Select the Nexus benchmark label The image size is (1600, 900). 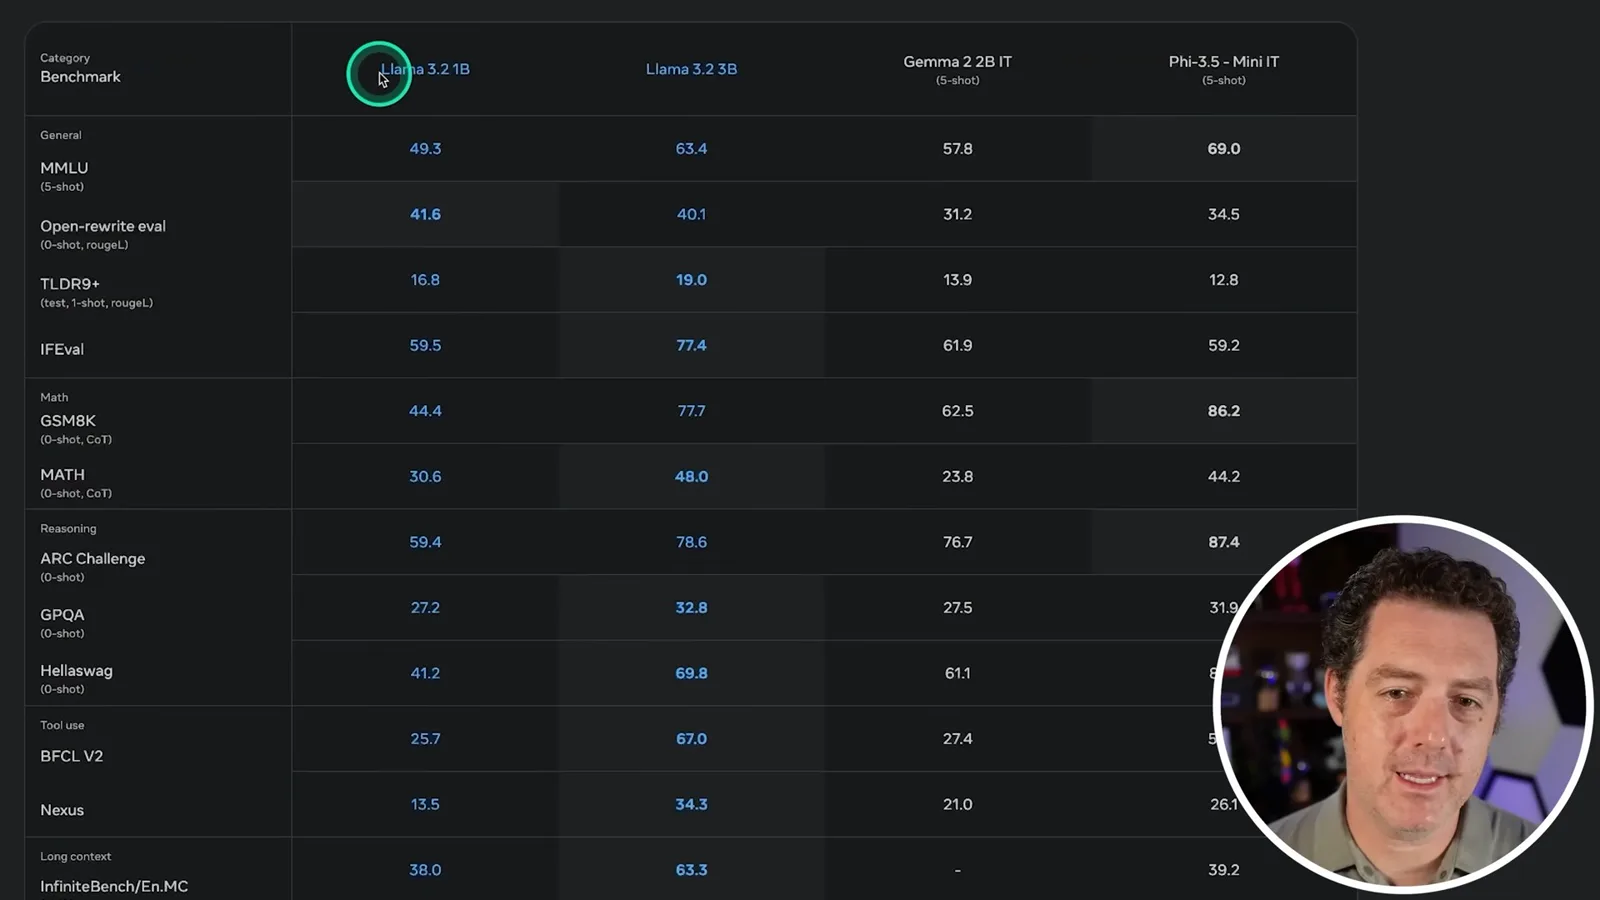(62, 810)
